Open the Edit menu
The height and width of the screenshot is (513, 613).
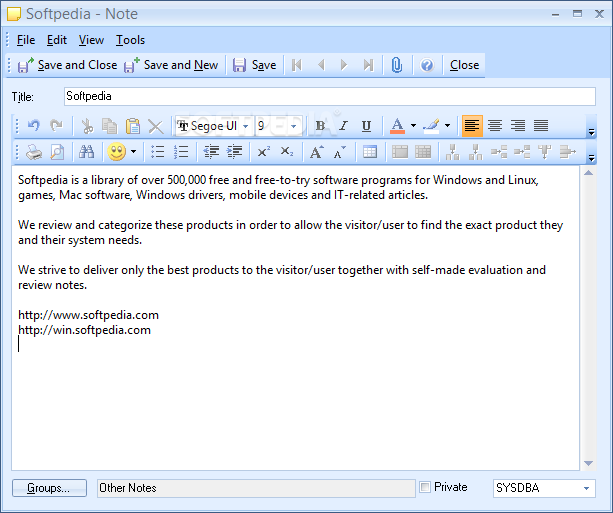[57, 40]
